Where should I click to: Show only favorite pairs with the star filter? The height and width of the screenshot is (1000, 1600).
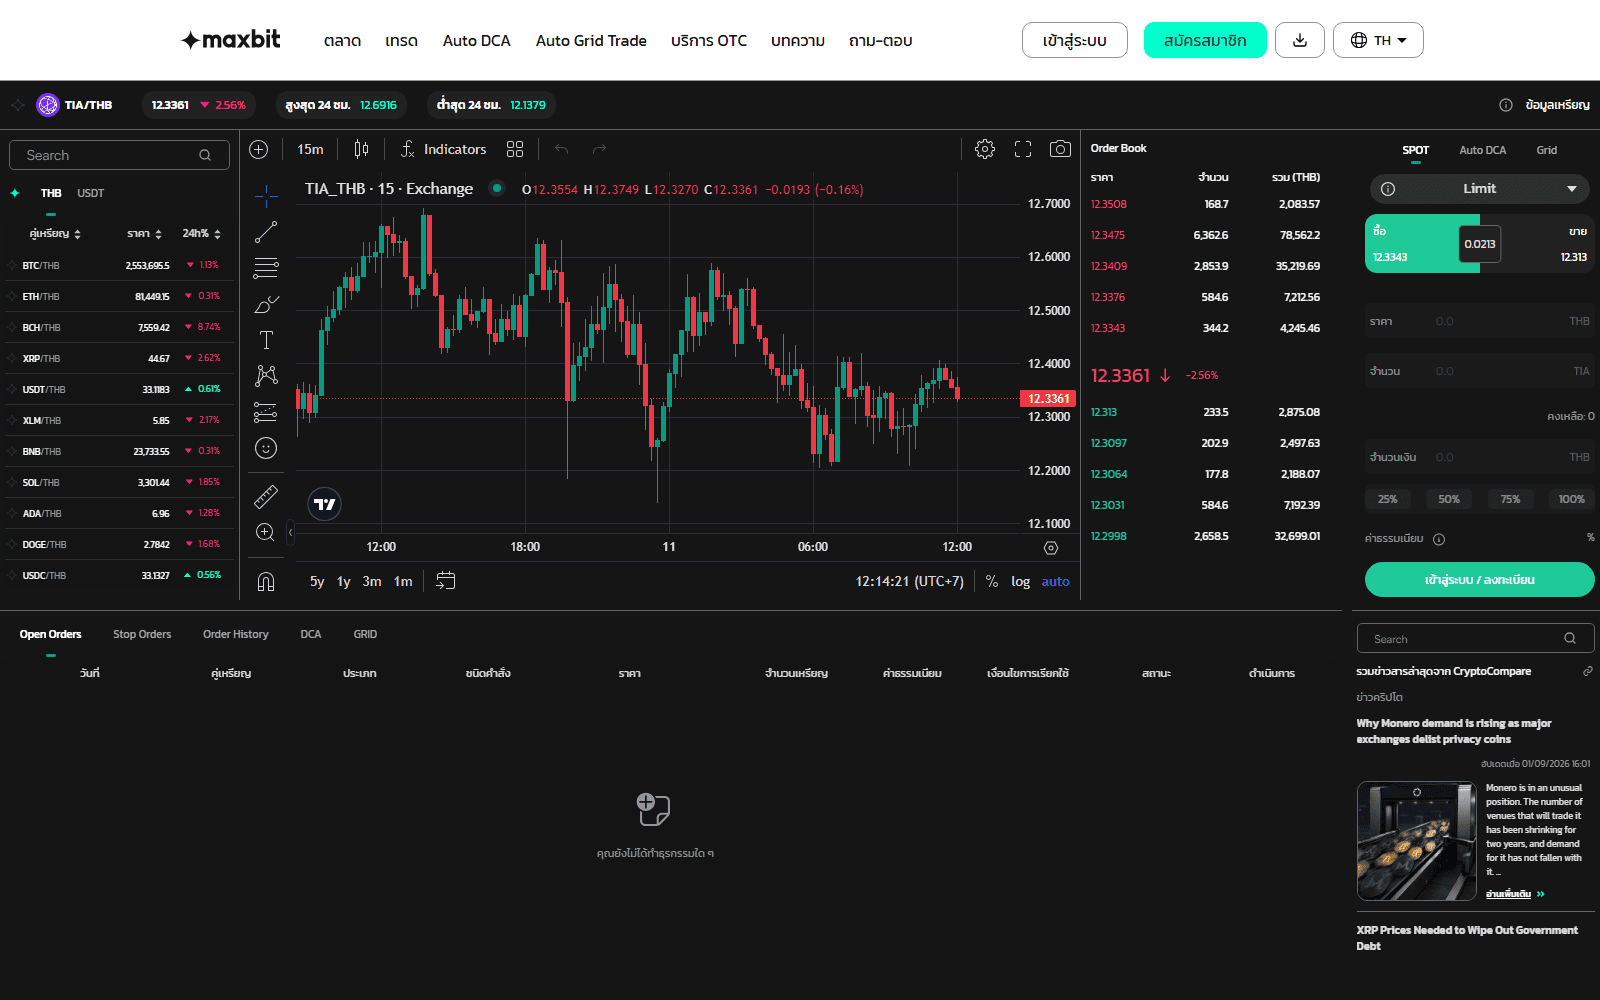[x=15, y=193]
